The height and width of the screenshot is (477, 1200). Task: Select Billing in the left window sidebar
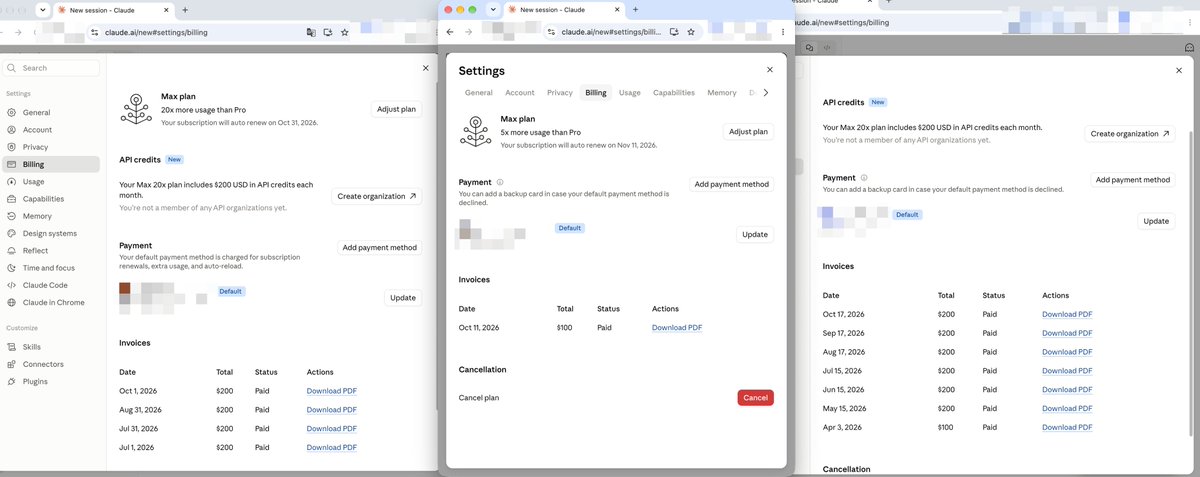[50, 164]
